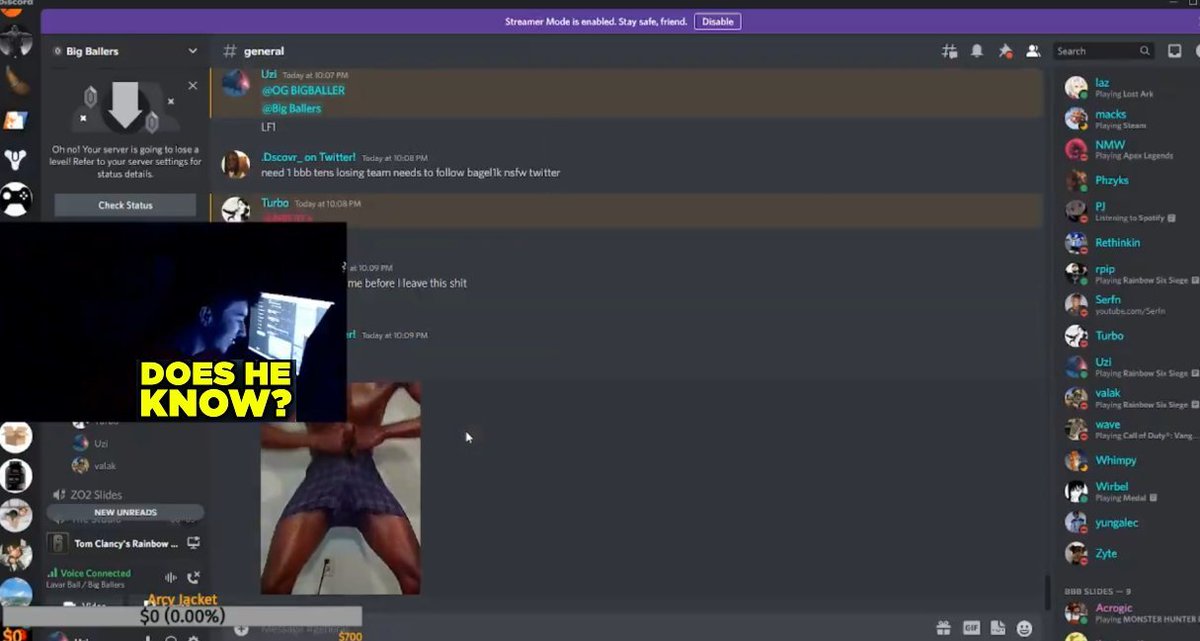This screenshot has width=1200, height=641.
Task: Click the @Big Ballers mention
Action: [x=291, y=108]
